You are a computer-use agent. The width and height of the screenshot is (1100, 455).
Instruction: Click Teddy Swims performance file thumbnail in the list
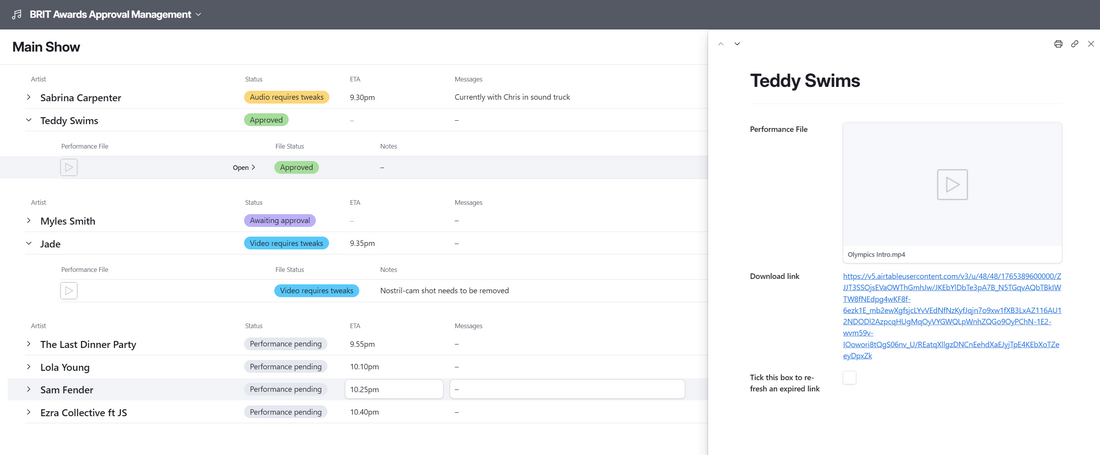(x=69, y=168)
